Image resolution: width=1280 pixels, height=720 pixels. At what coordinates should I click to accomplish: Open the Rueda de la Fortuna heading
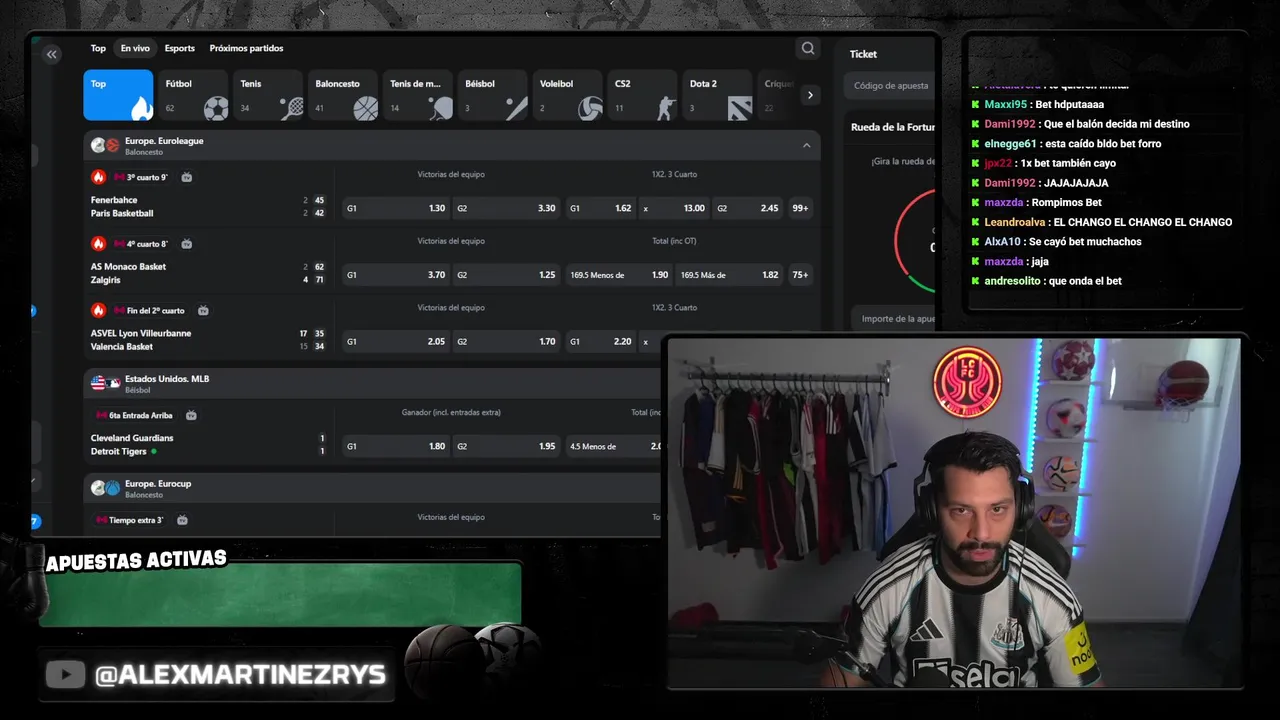892,127
